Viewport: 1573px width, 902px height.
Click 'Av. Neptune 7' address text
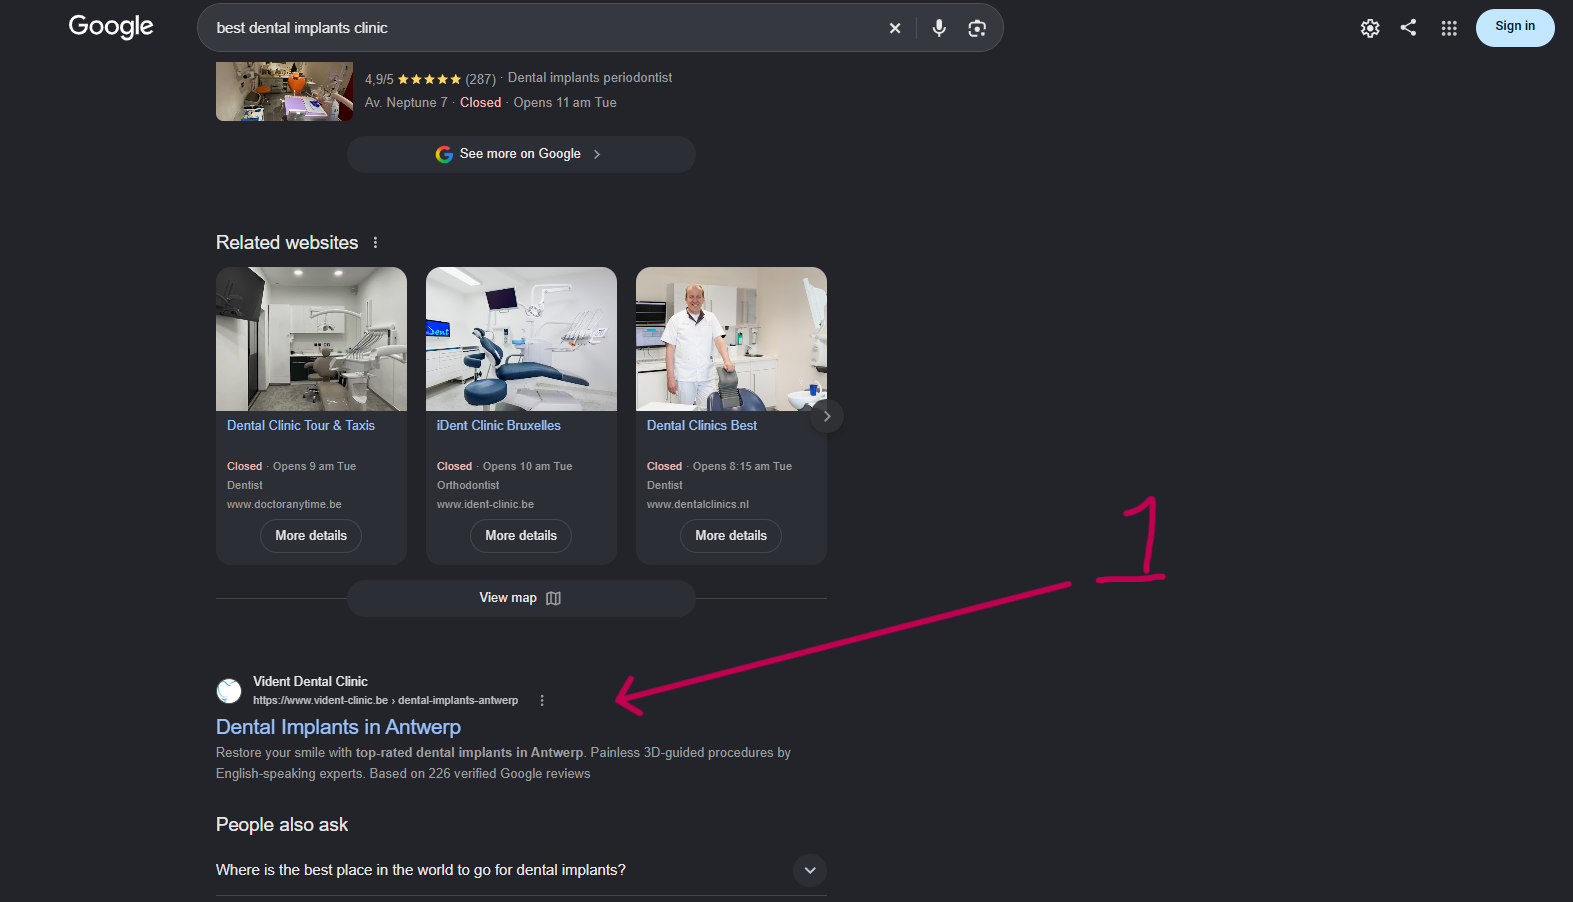406,103
